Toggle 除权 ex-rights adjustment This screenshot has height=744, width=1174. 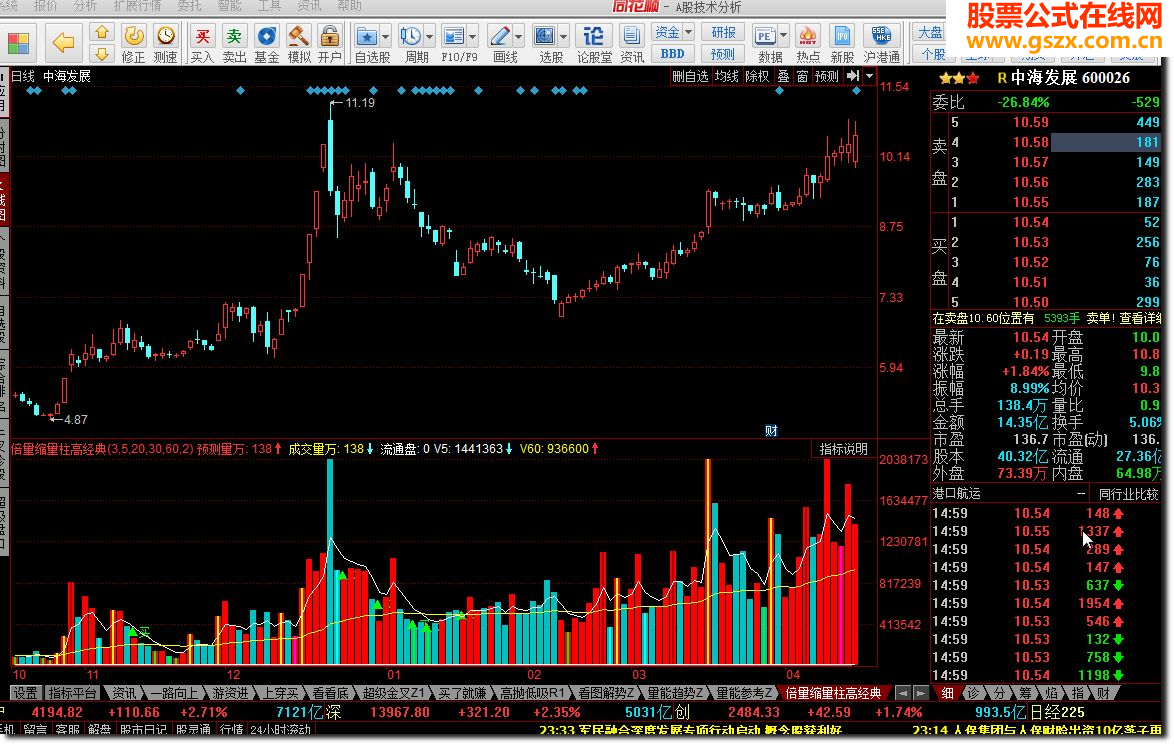[757, 76]
